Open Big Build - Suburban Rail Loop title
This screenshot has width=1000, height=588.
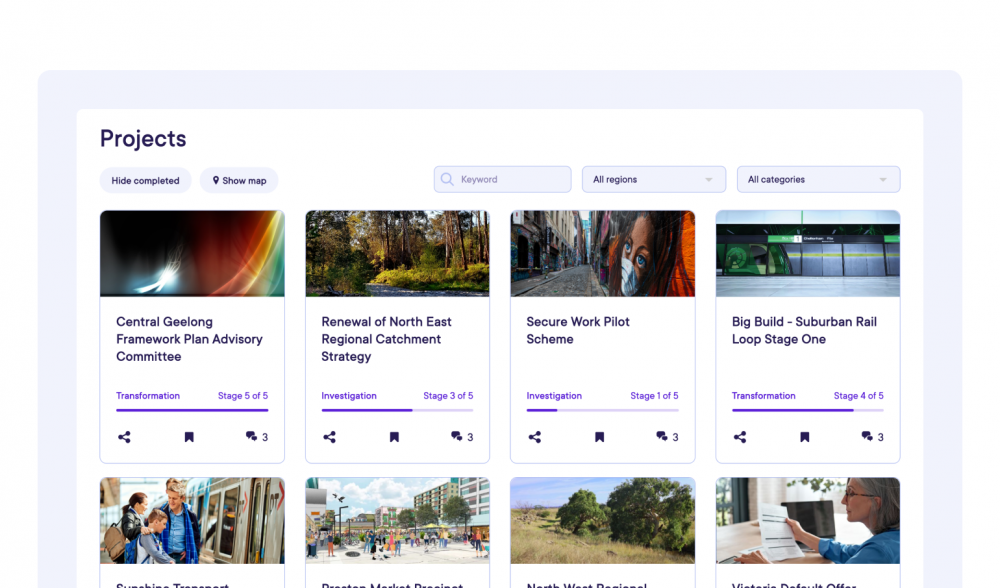(804, 330)
